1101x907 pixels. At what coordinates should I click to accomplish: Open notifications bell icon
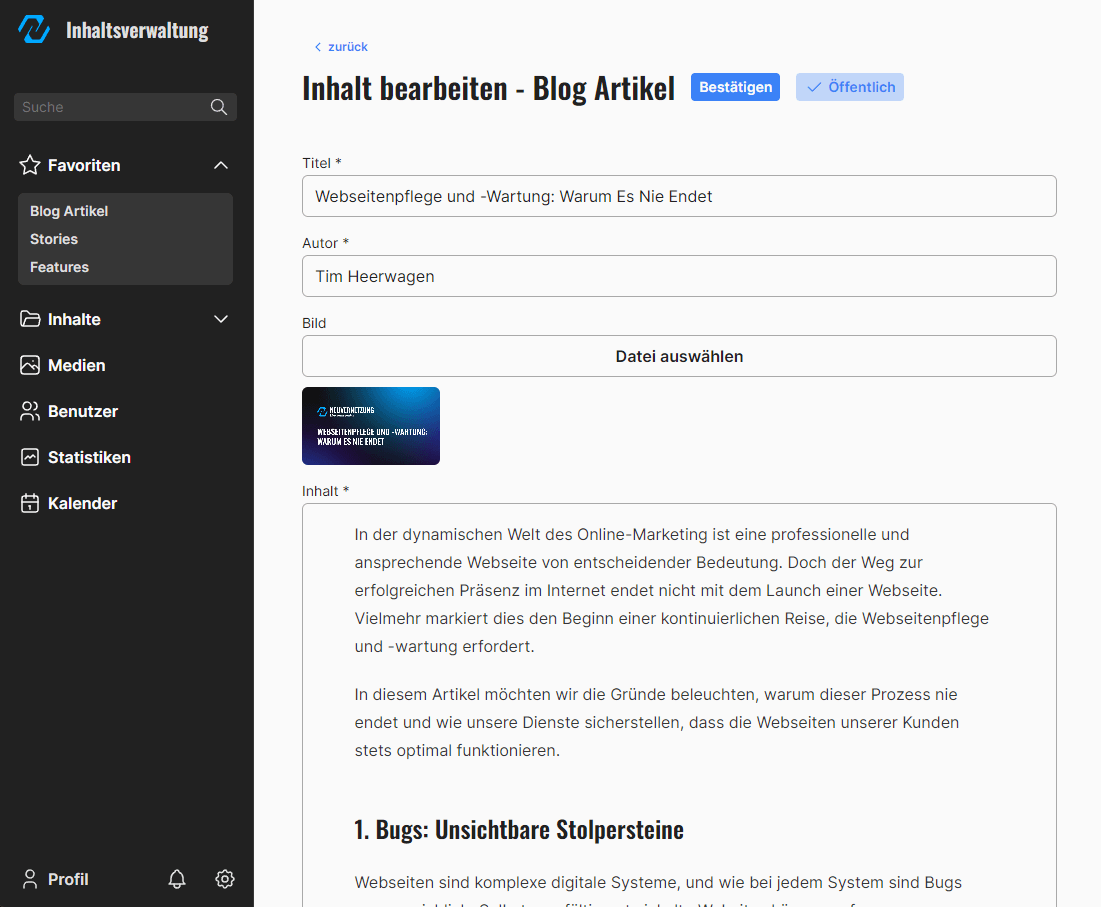177,879
